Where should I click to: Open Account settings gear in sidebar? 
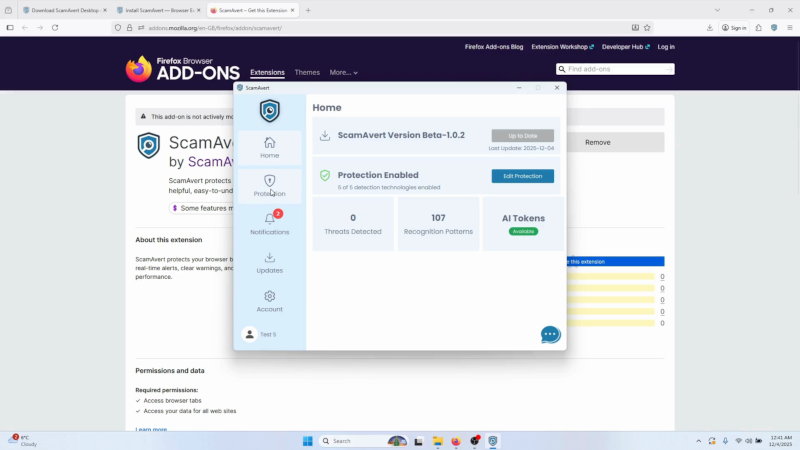coord(269,301)
